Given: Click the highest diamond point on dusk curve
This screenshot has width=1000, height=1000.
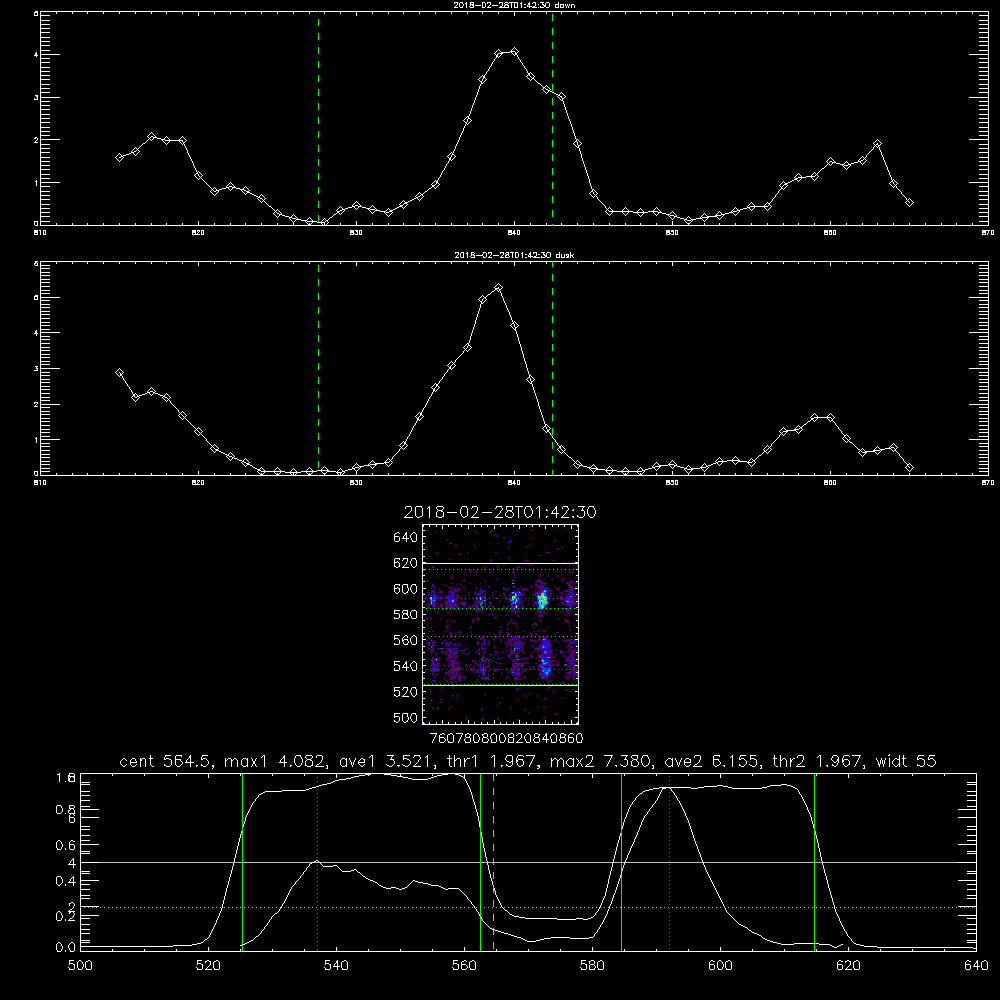Looking at the screenshot, I should 499,288.
